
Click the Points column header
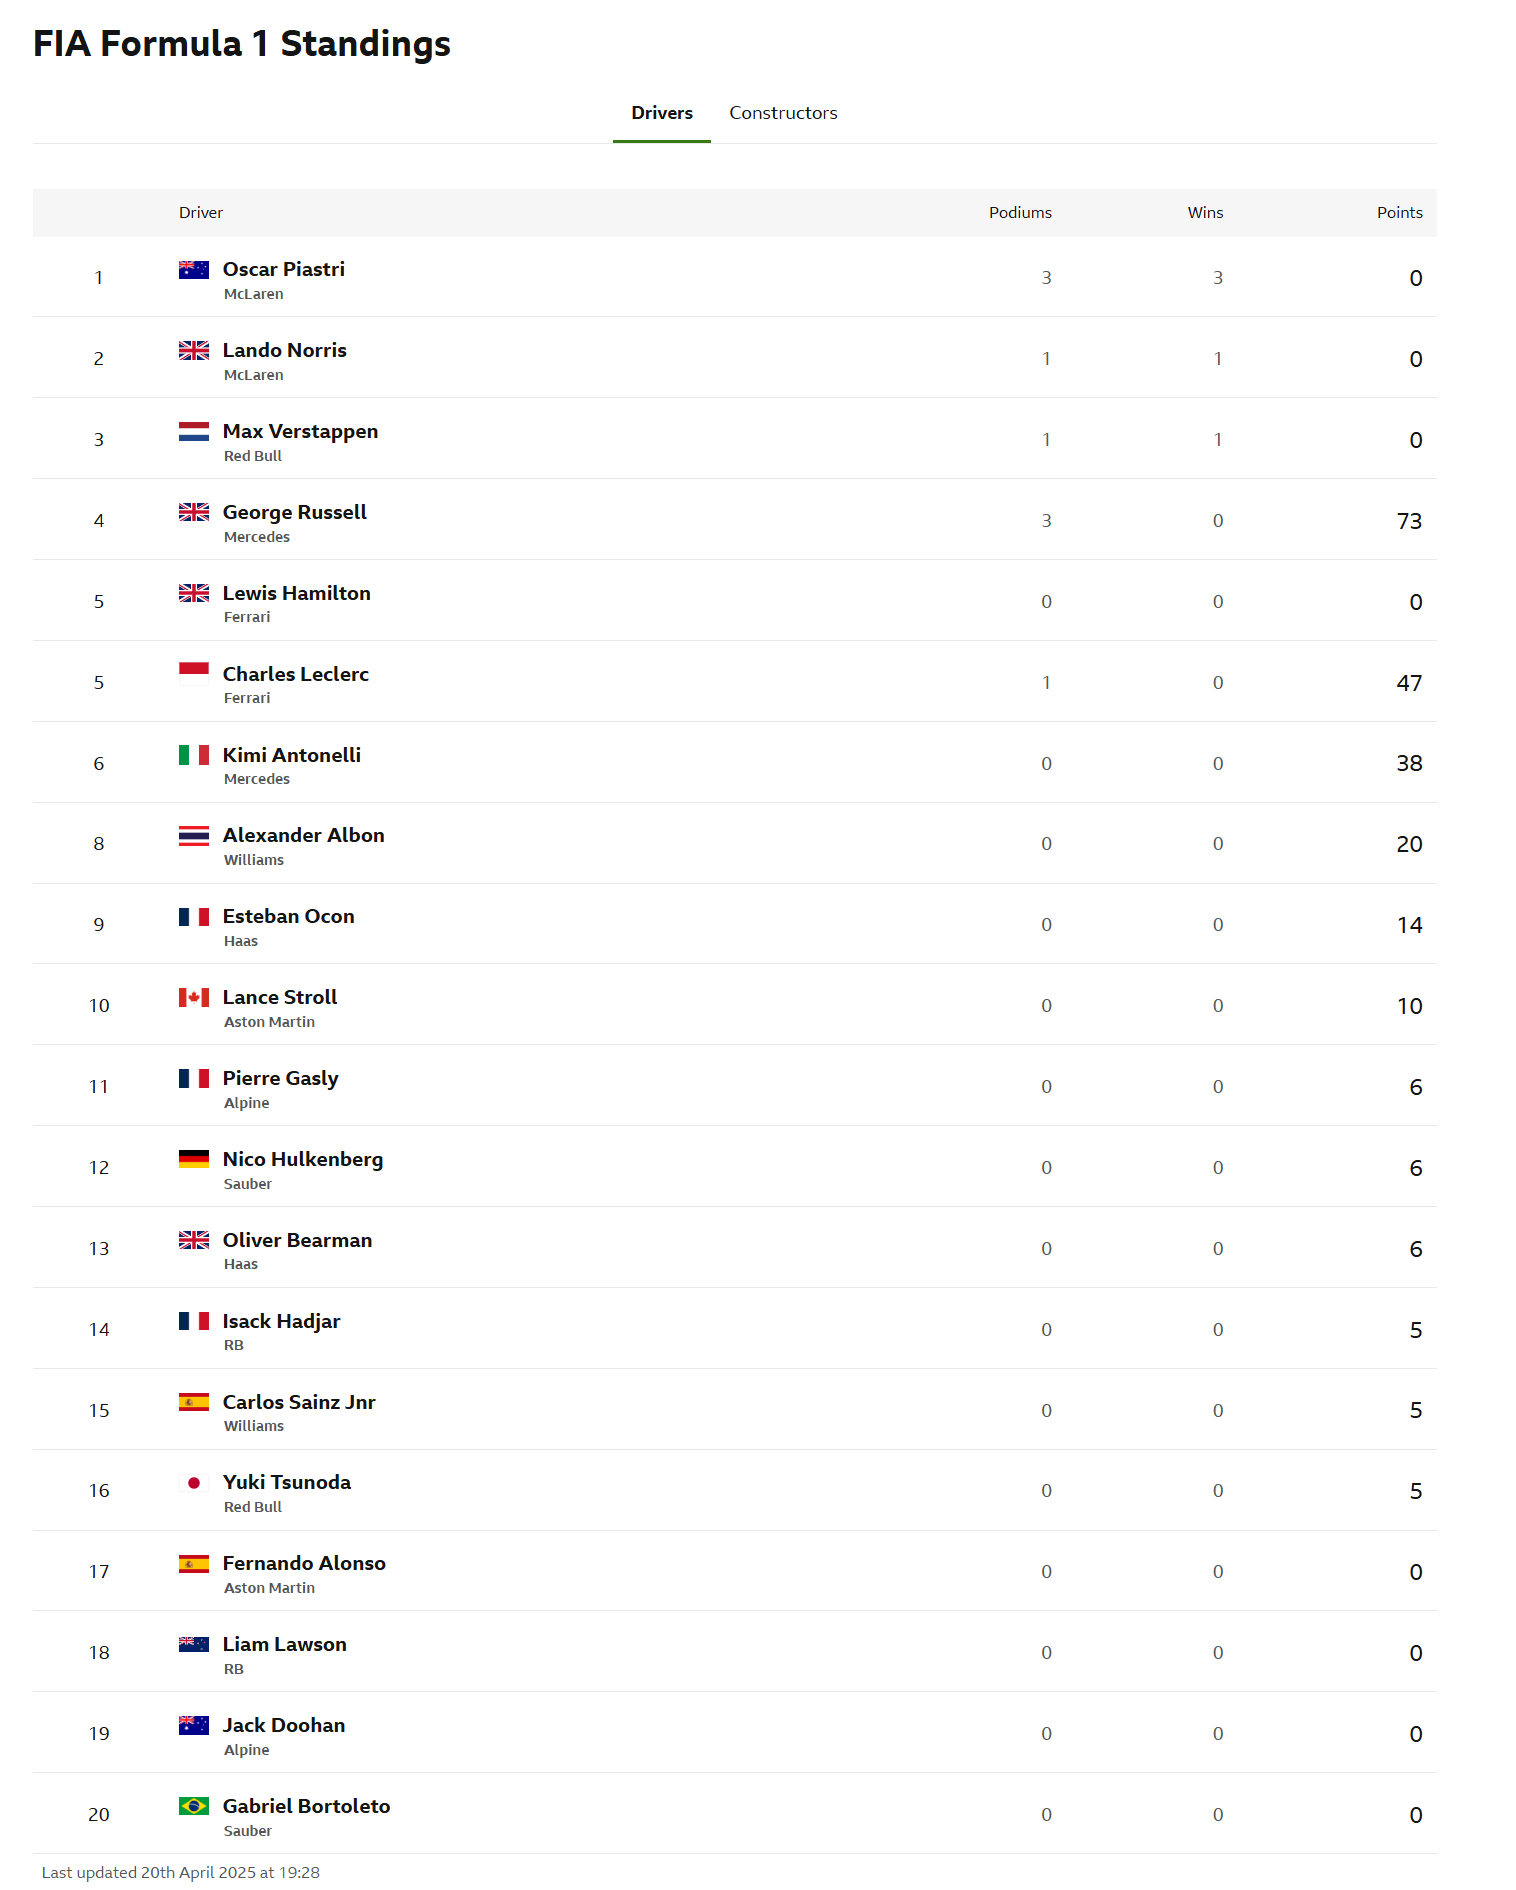tap(1399, 212)
